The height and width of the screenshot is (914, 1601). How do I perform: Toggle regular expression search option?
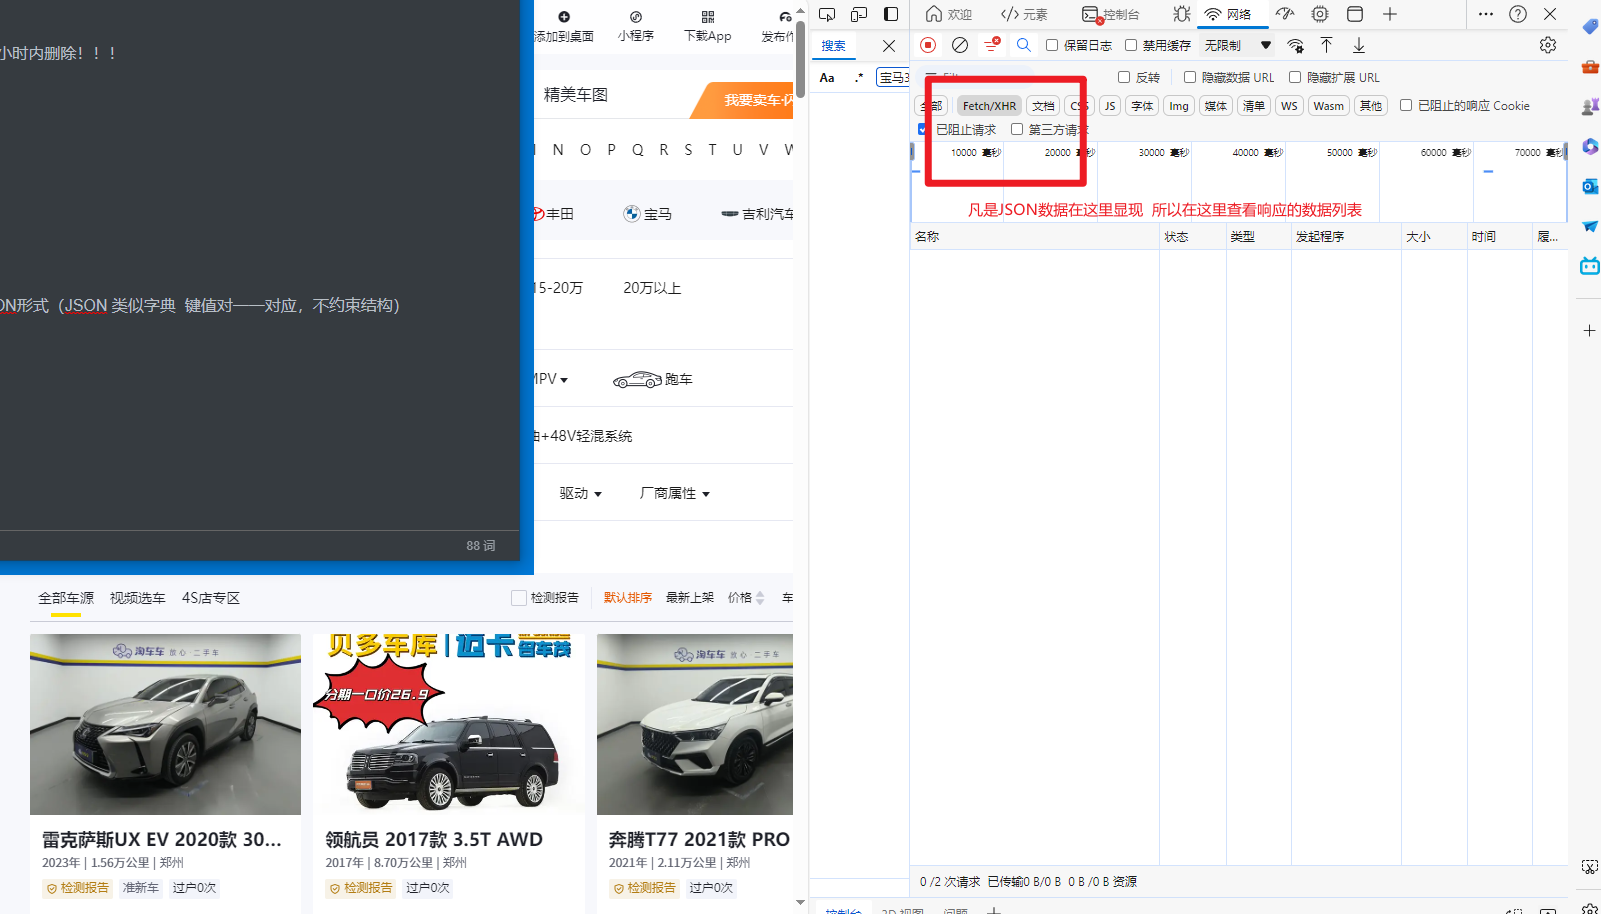coord(859,77)
